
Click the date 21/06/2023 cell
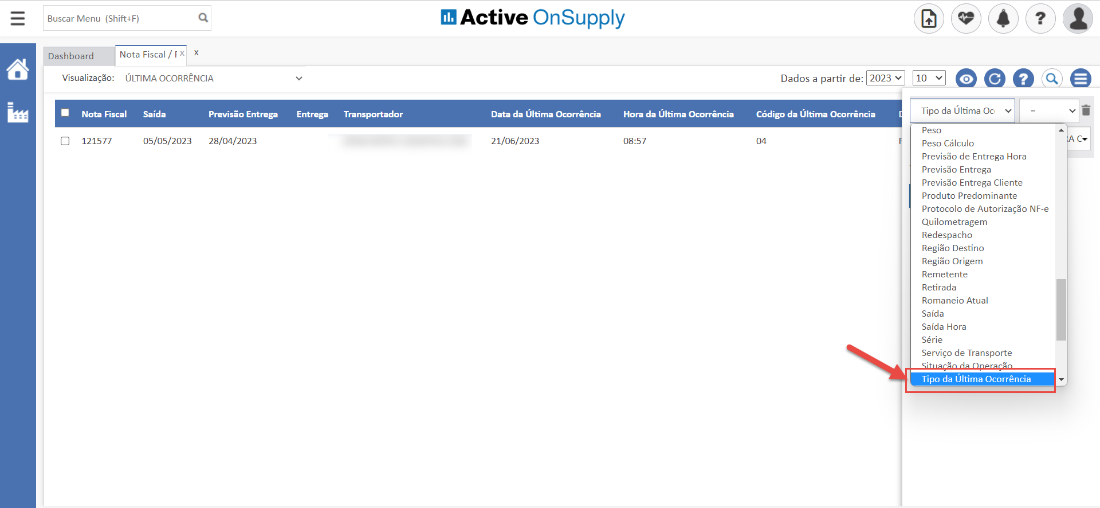pos(515,141)
